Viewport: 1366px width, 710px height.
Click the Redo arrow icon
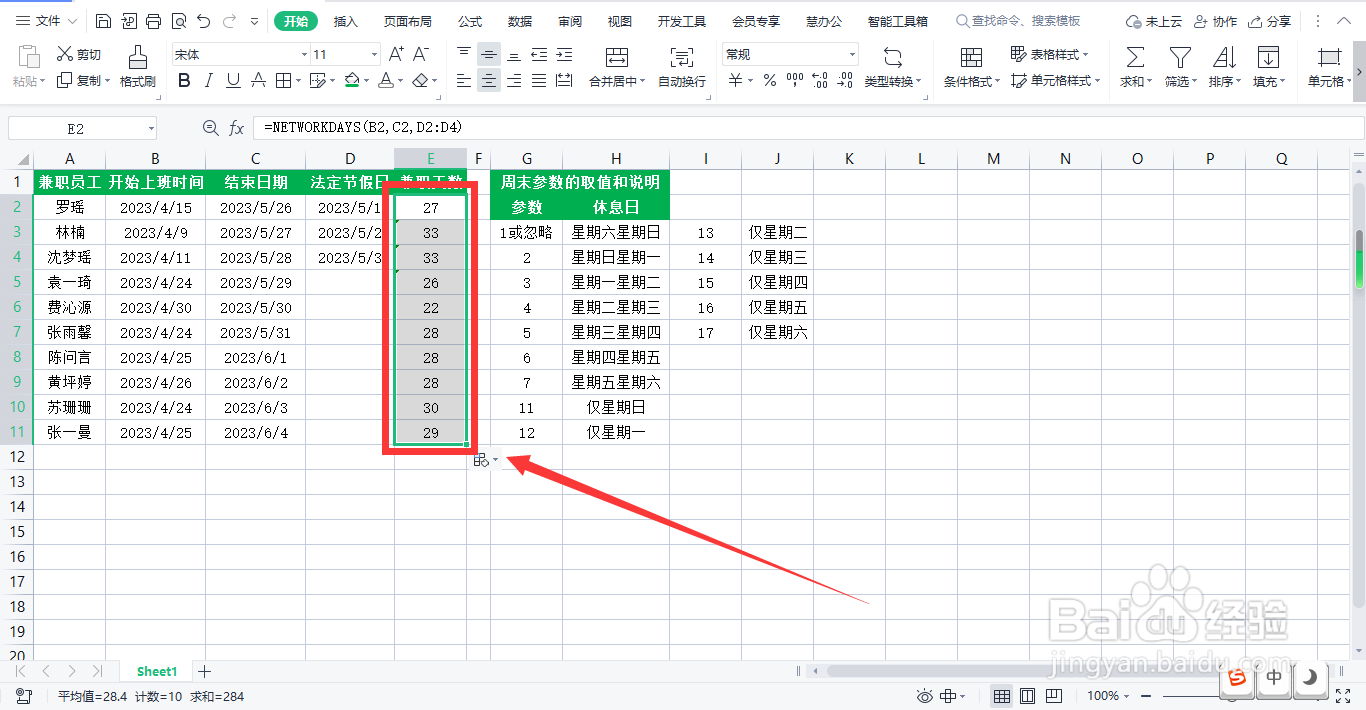229,21
